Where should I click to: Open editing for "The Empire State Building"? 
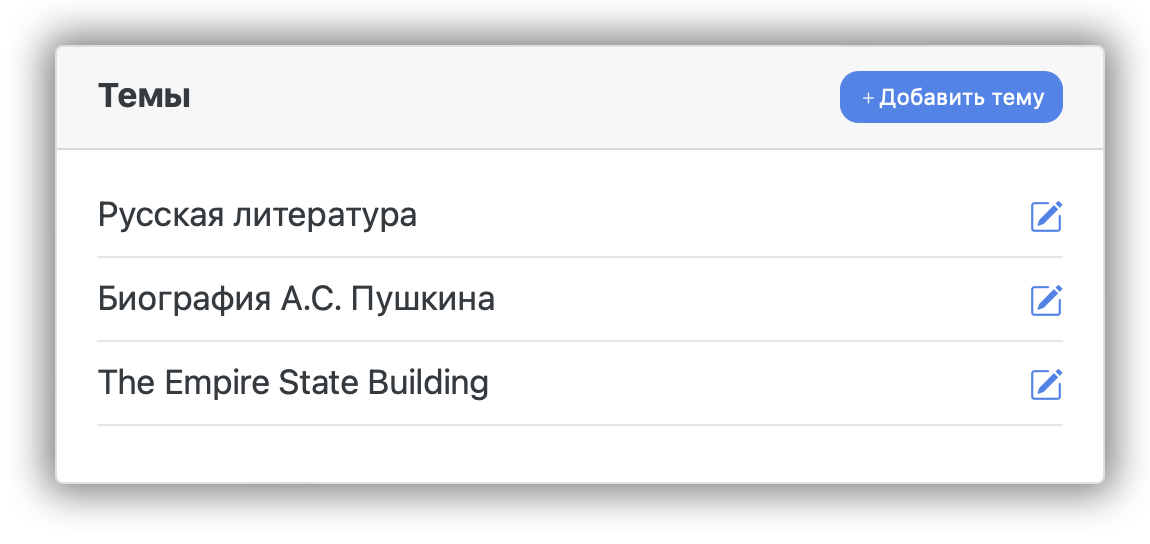[x=1046, y=384]
